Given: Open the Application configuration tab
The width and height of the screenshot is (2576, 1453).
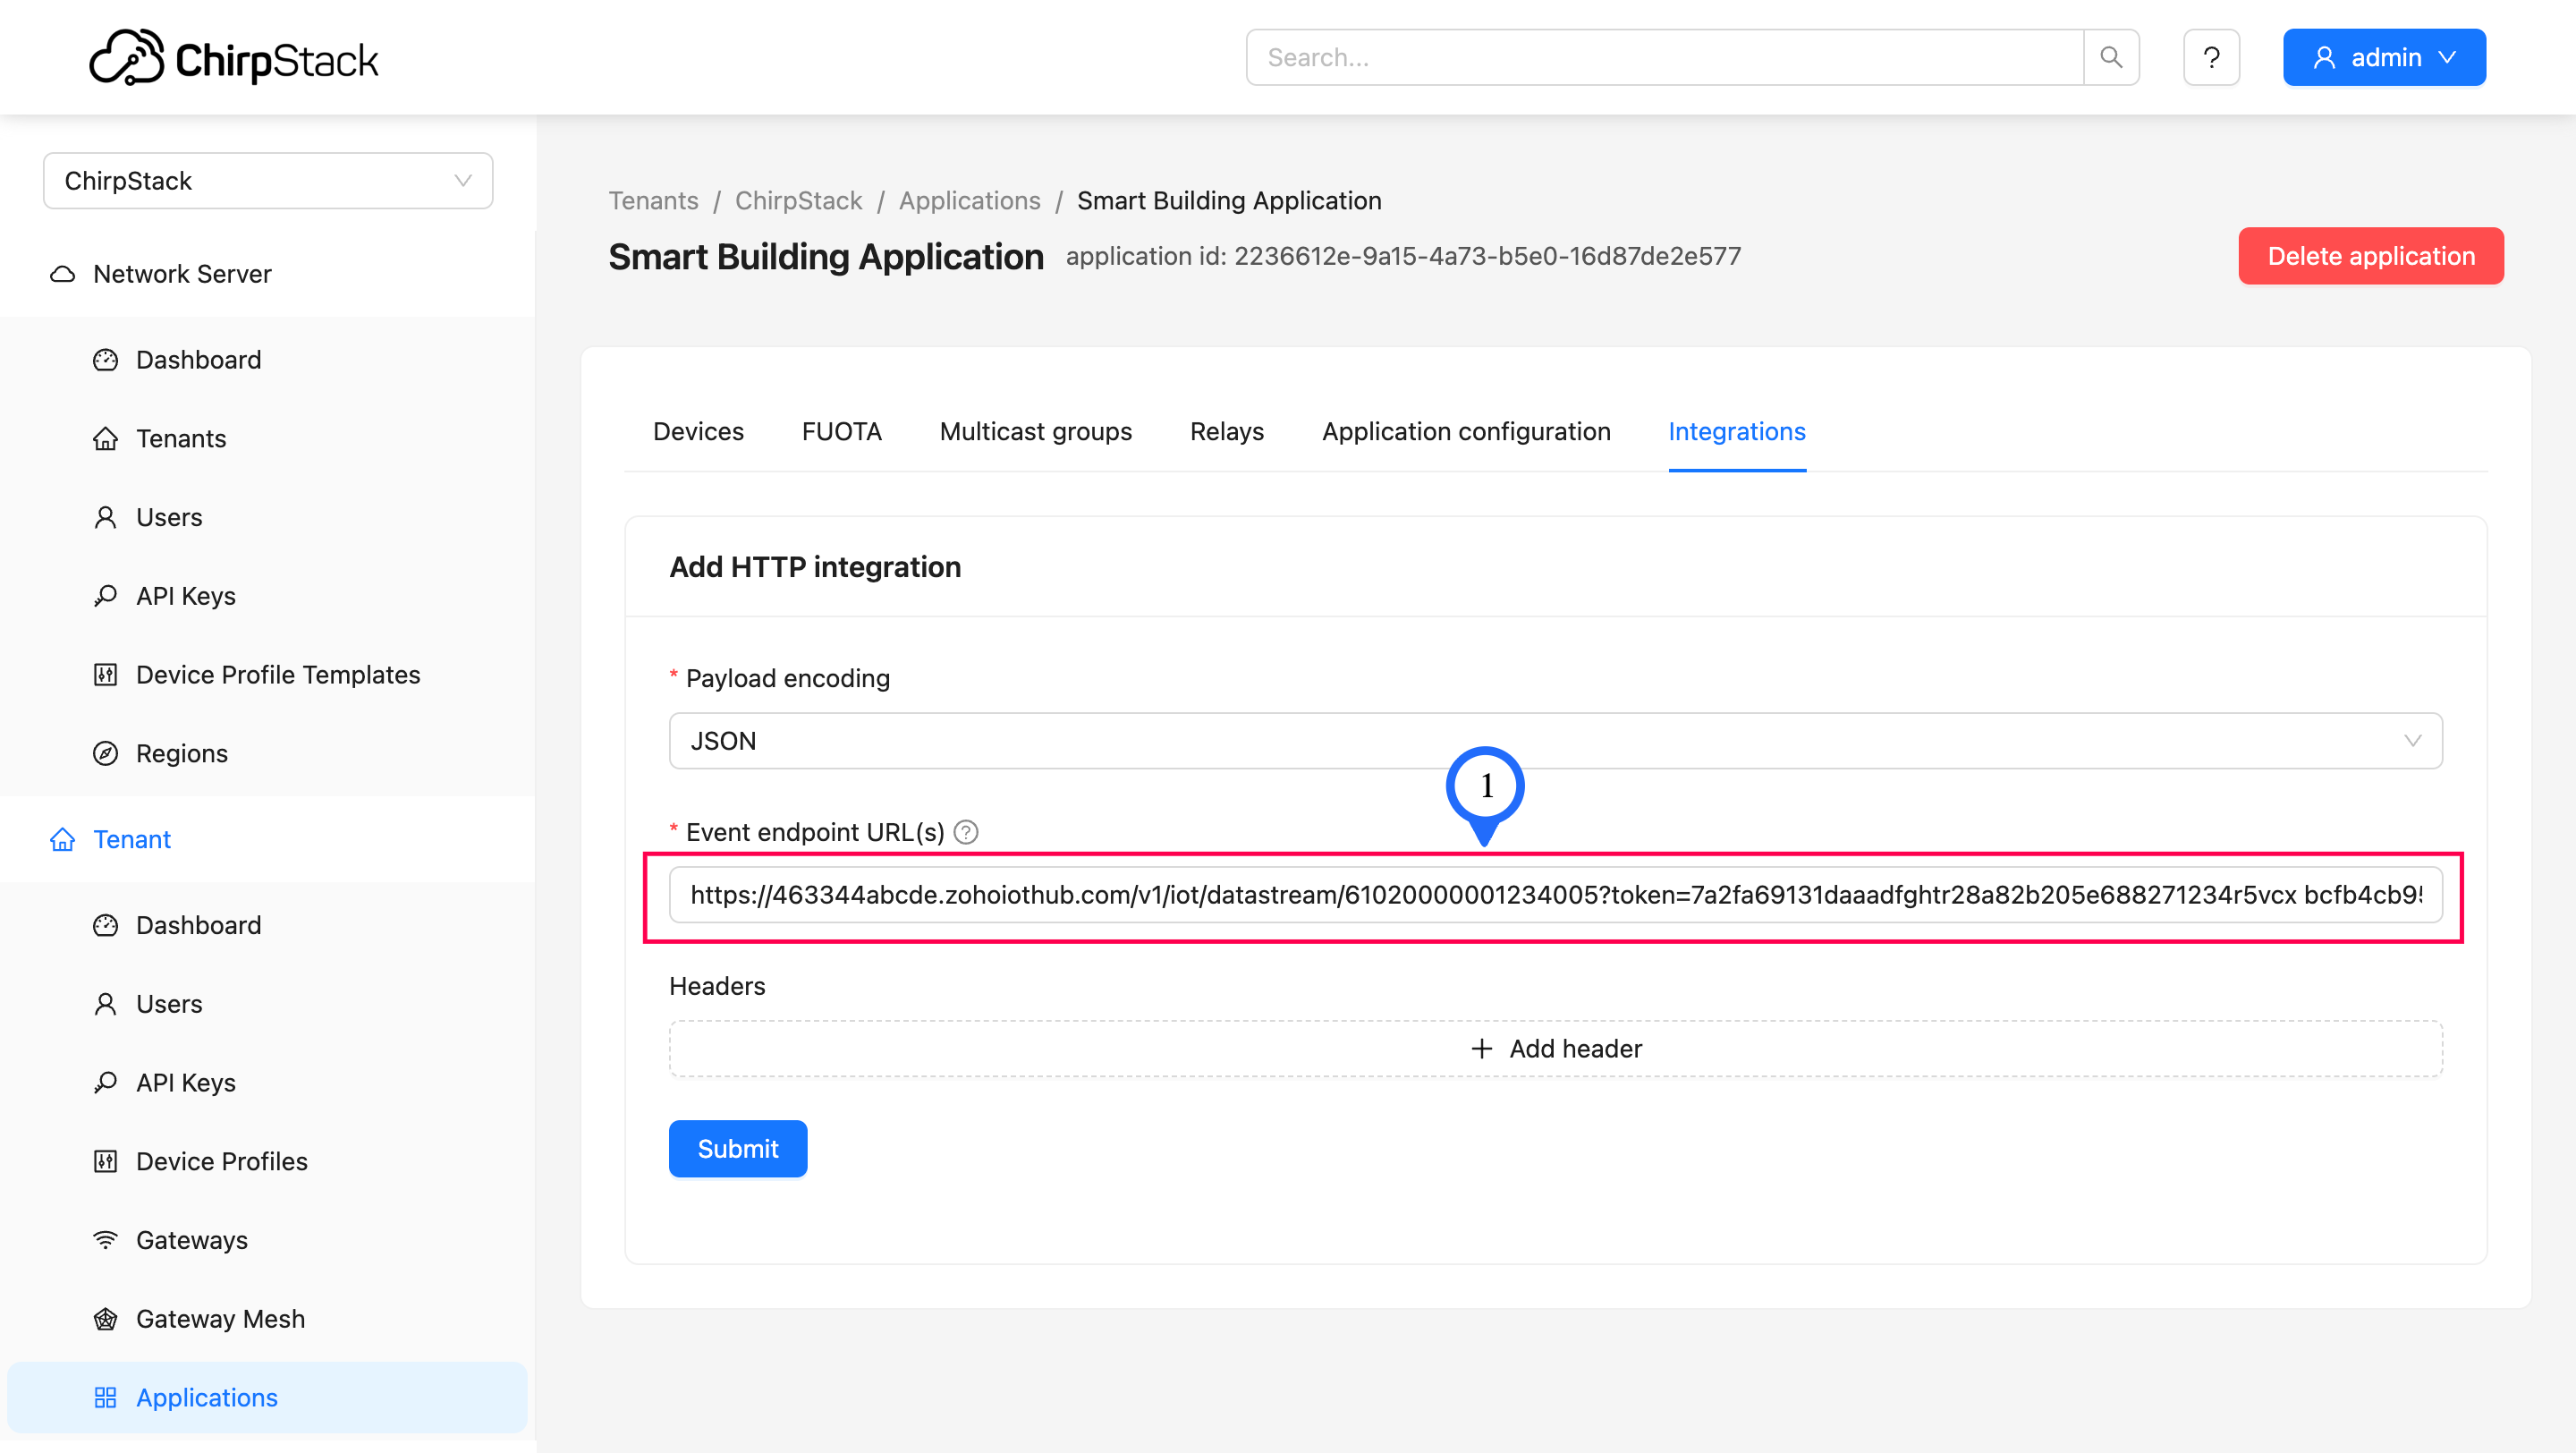Looking at the screenshot, I should pyautogui.click(x=1465, y=431).
